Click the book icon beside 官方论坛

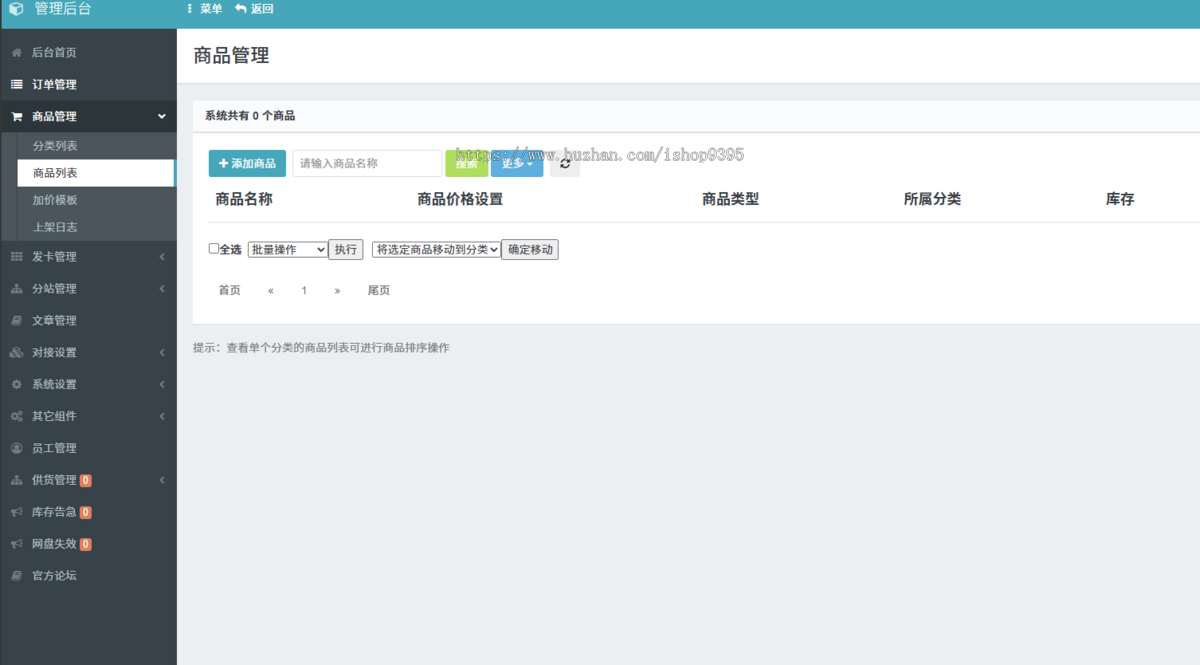[x=16, y=576]
